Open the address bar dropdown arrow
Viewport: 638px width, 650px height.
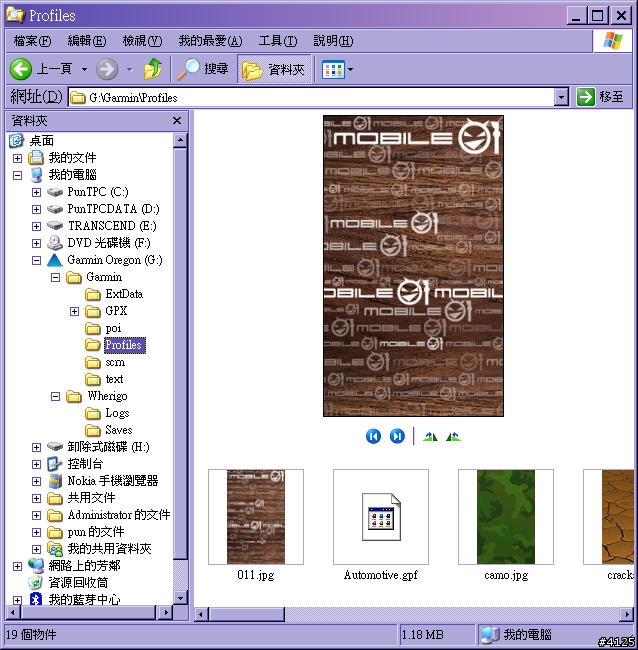[x=560, y=97]
